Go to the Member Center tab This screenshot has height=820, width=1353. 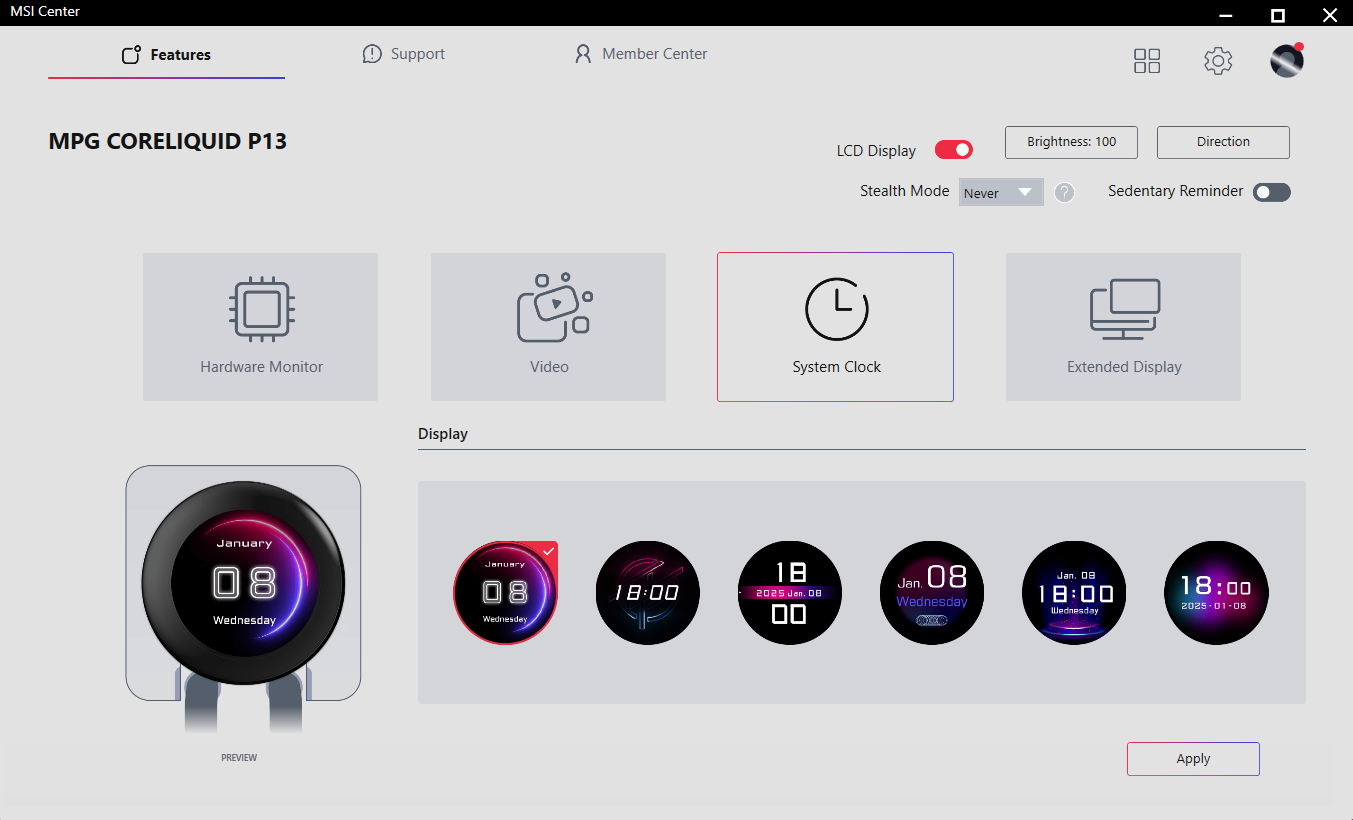coord(641,54)
